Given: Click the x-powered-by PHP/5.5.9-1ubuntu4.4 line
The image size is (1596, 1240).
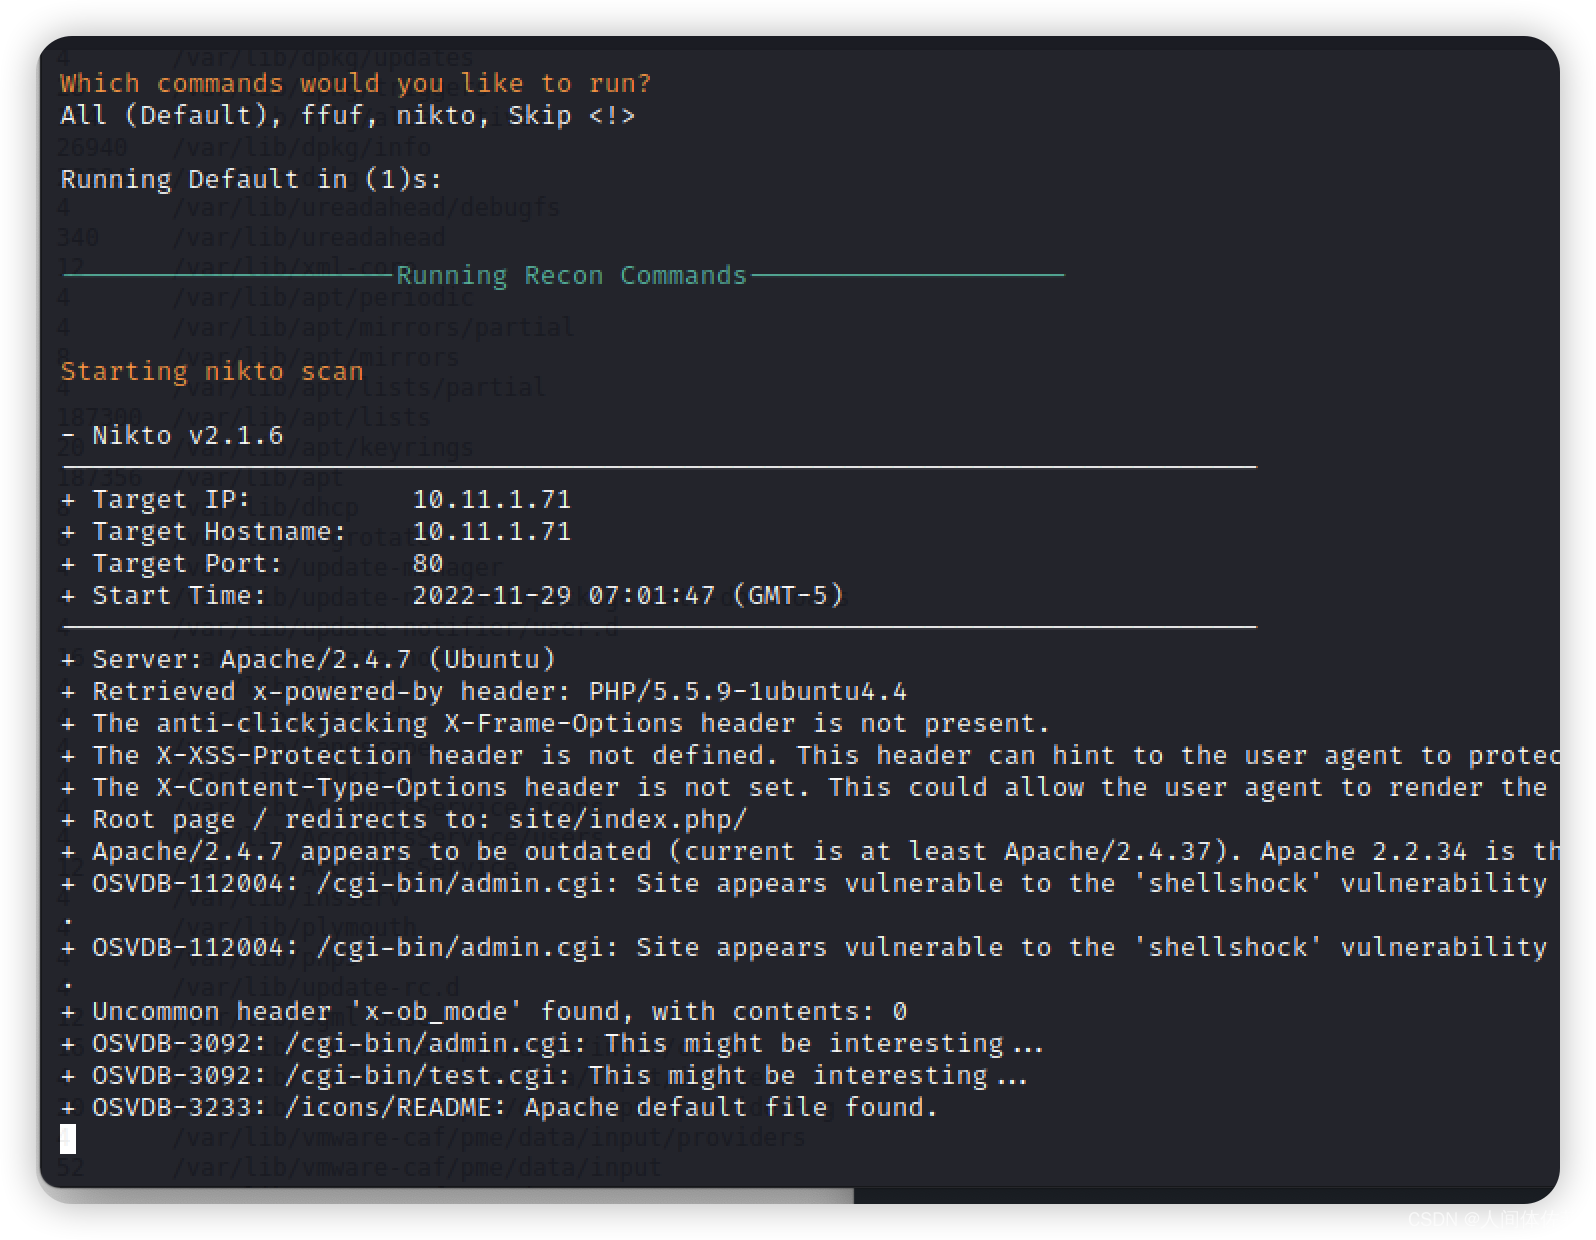Looking at the screenshot, I should click(483, 691).
